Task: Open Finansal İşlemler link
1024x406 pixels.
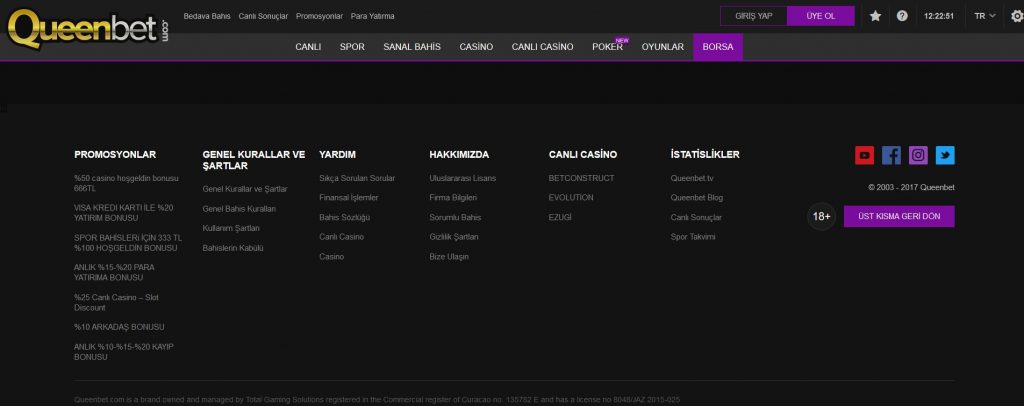Action: click(x=349, y=197)
